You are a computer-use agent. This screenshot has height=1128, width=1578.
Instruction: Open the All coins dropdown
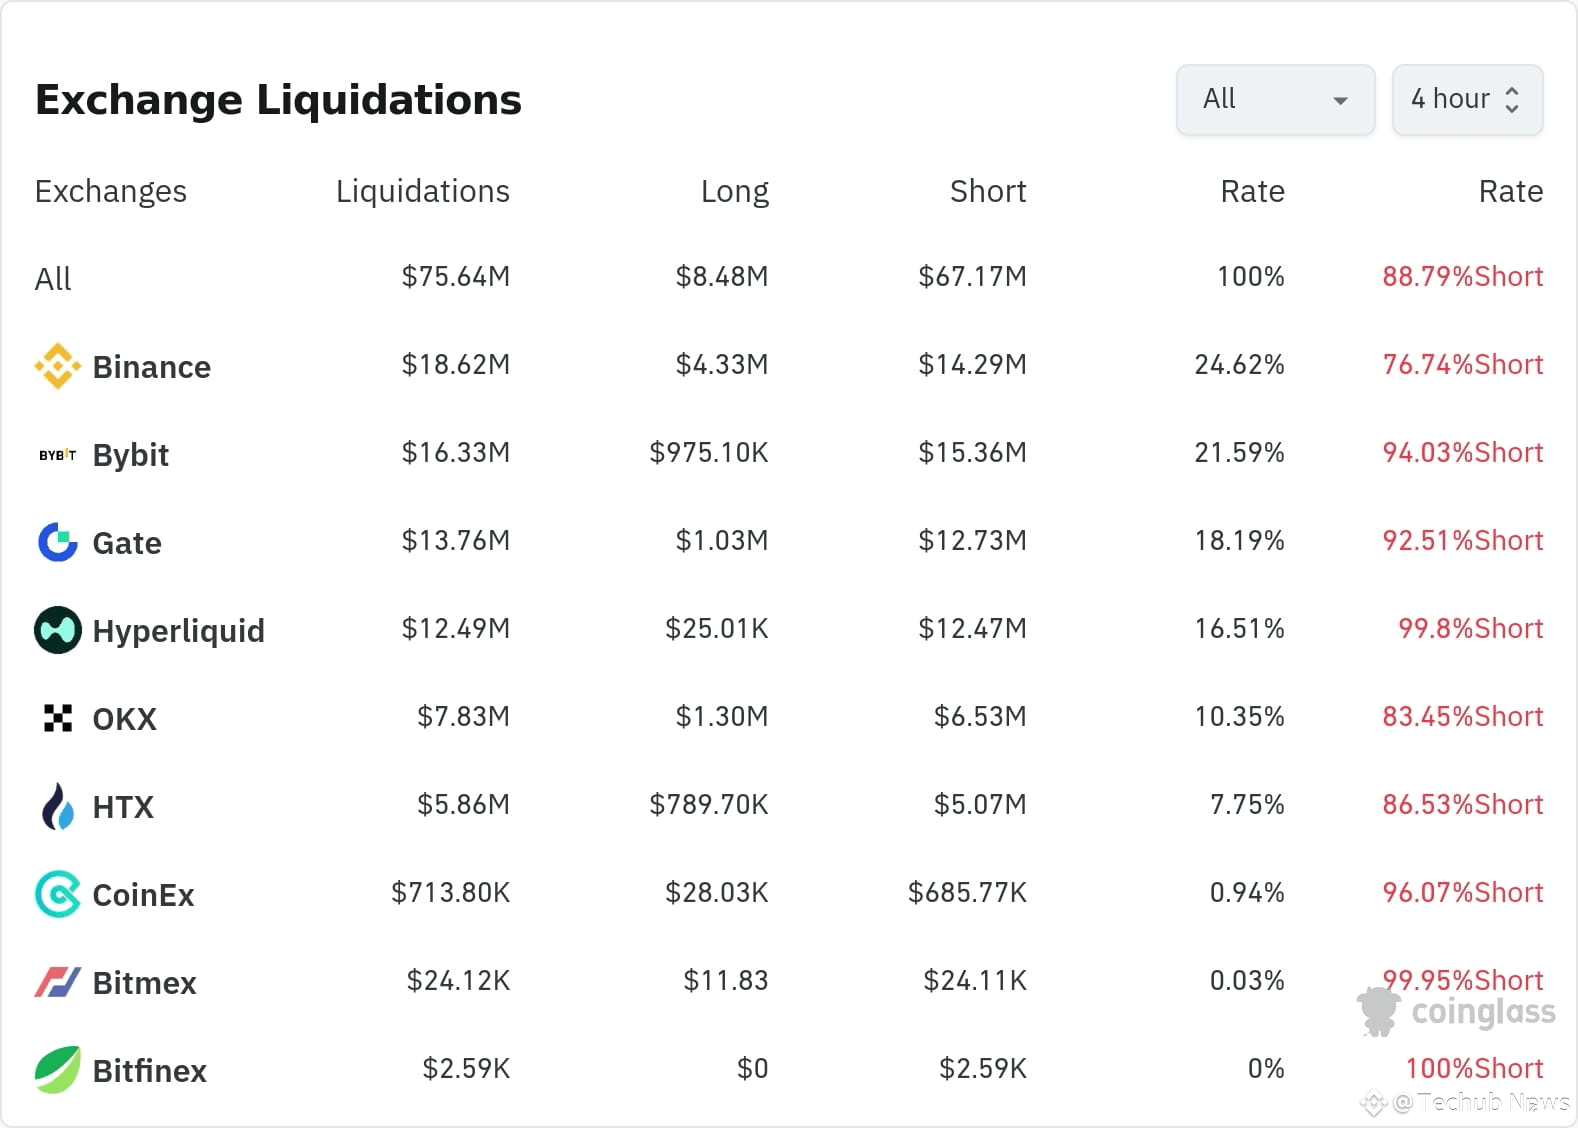point(1275,99)
